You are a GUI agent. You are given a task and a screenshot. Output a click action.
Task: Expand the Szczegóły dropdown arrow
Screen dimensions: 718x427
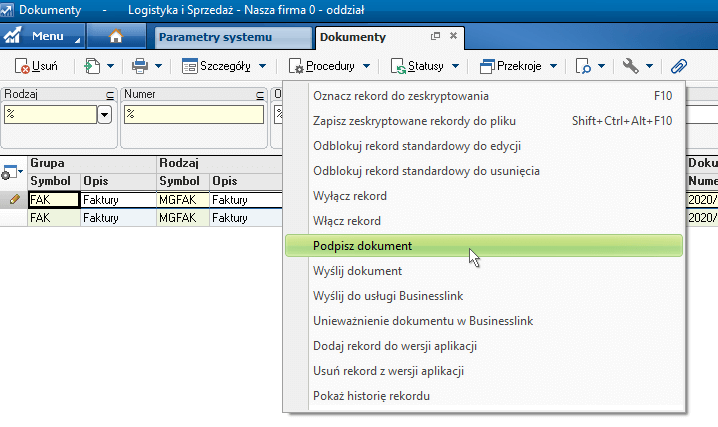tap(262, 66)
